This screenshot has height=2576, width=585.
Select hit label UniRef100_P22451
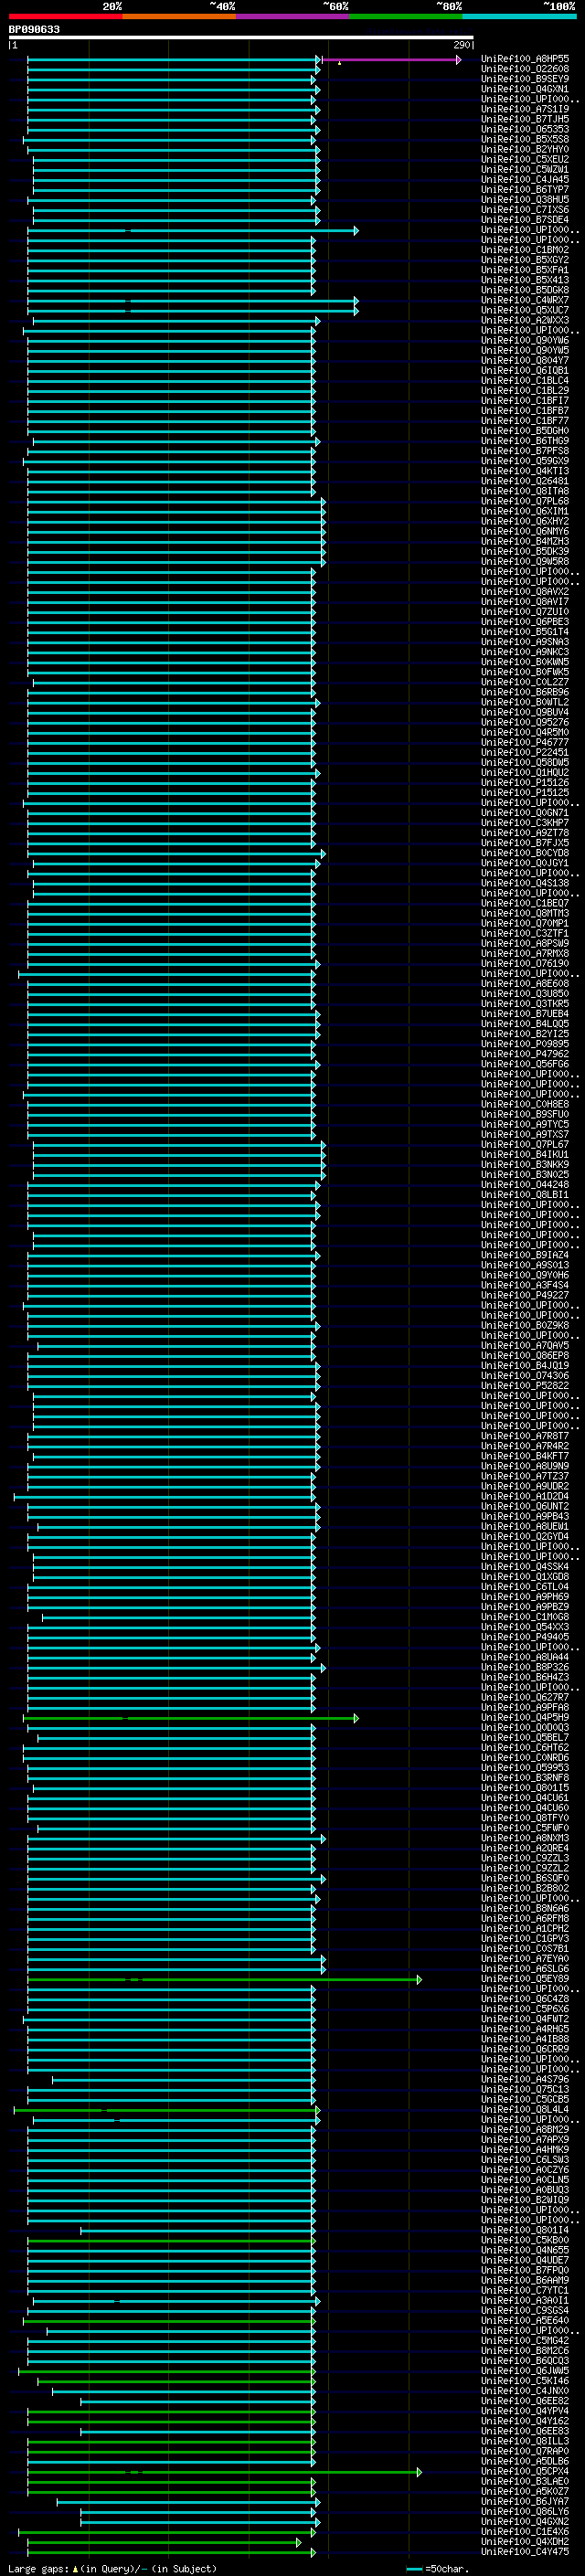coord(524,752)
